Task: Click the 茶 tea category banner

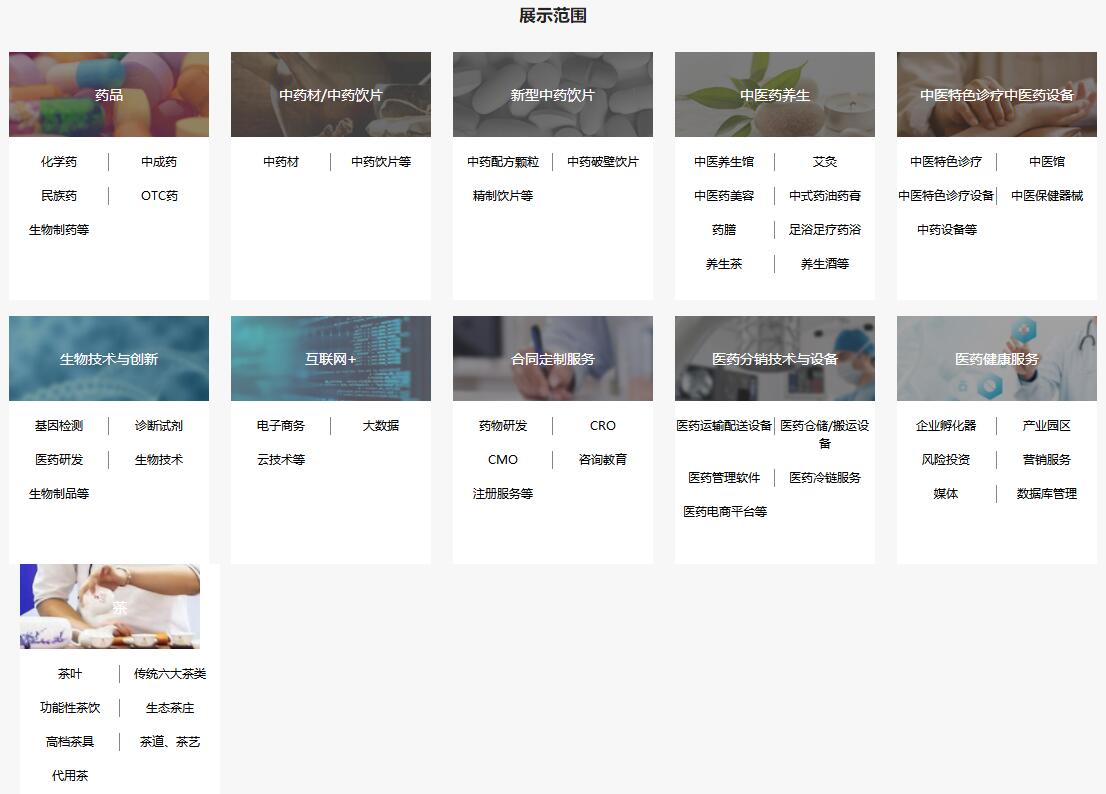Action: point(110,607)
